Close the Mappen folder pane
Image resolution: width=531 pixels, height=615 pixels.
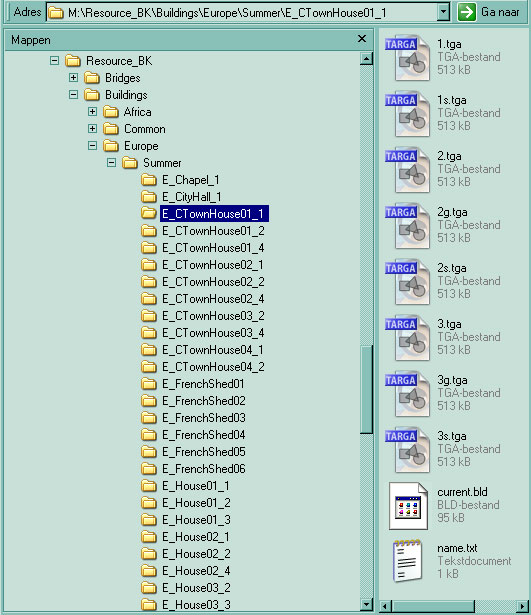click(362, 39)
